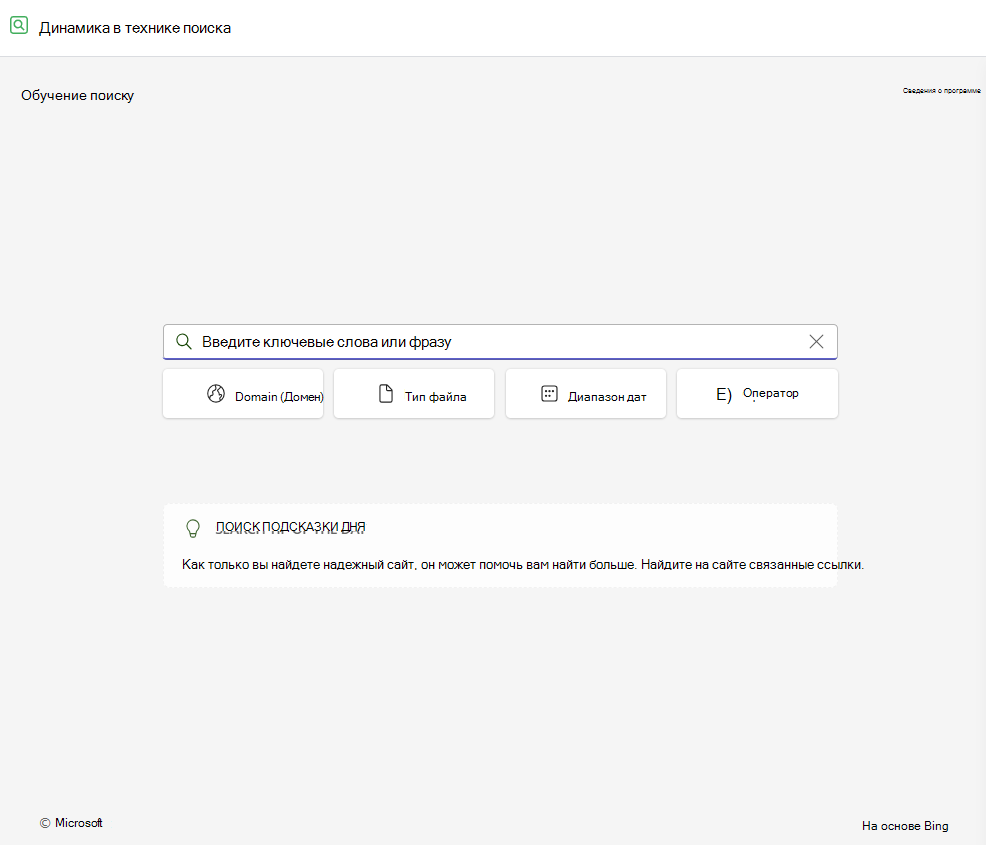The image size is (986, 845).
Task: Click the Microsoft copyright text
Action: point(71,823)
